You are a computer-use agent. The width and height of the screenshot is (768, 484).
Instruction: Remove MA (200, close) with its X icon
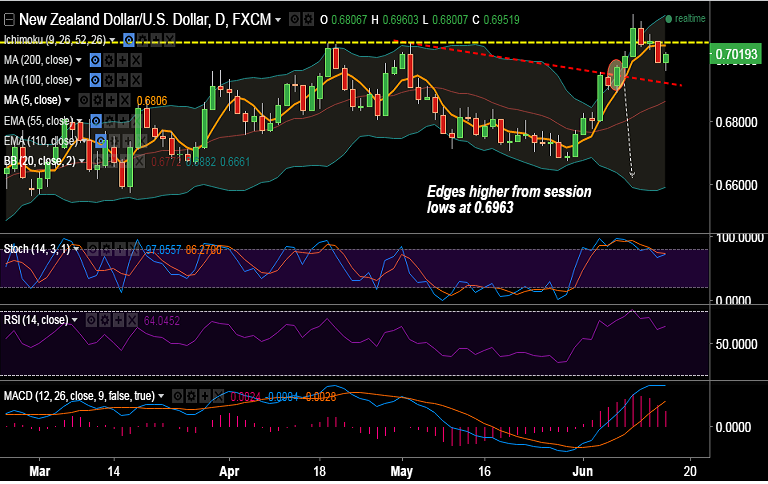[x=136, y=60]
